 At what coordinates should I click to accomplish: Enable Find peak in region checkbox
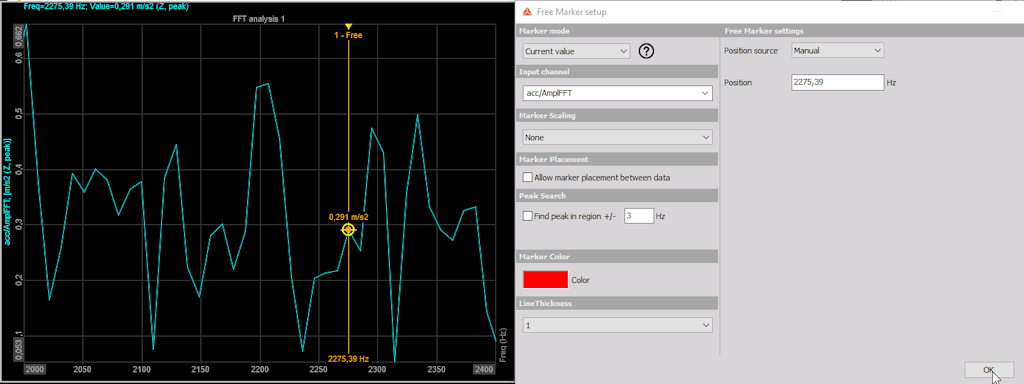click(528, 216)
